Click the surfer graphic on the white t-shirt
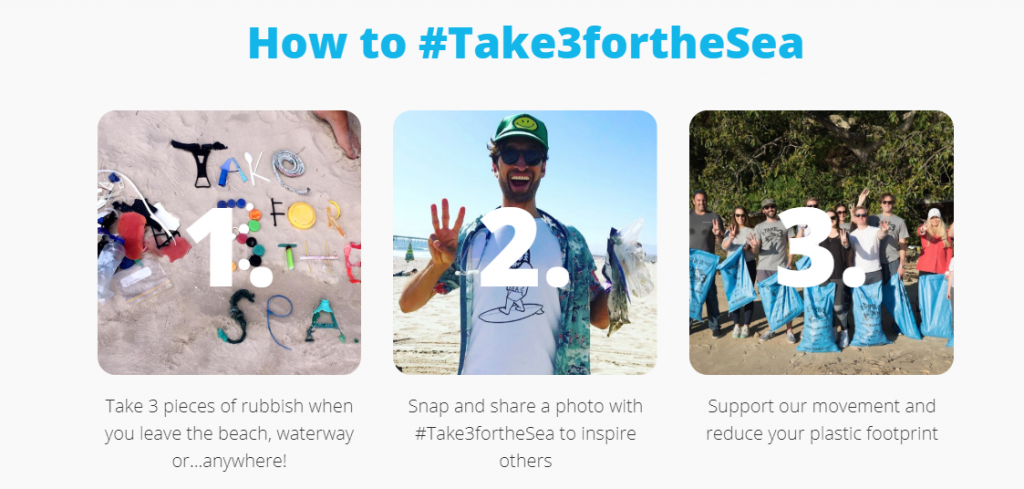Image resolution: width=1024 pixels, height=489 pixels. click(509, 296)
